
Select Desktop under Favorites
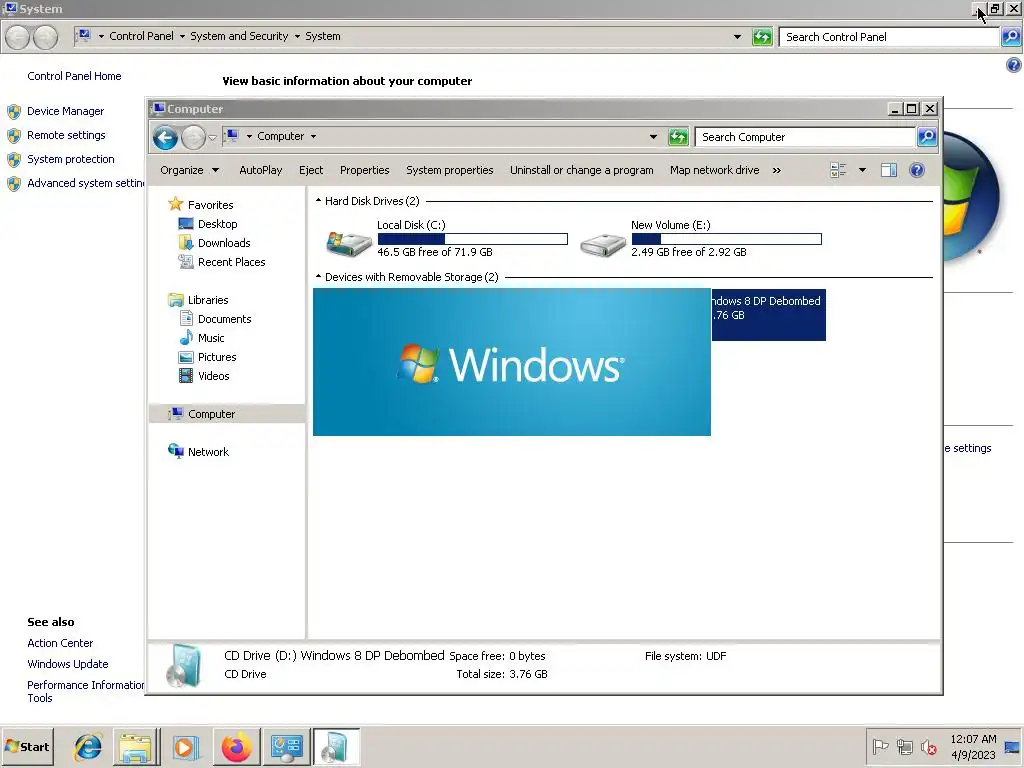click(x=217, y=223)
